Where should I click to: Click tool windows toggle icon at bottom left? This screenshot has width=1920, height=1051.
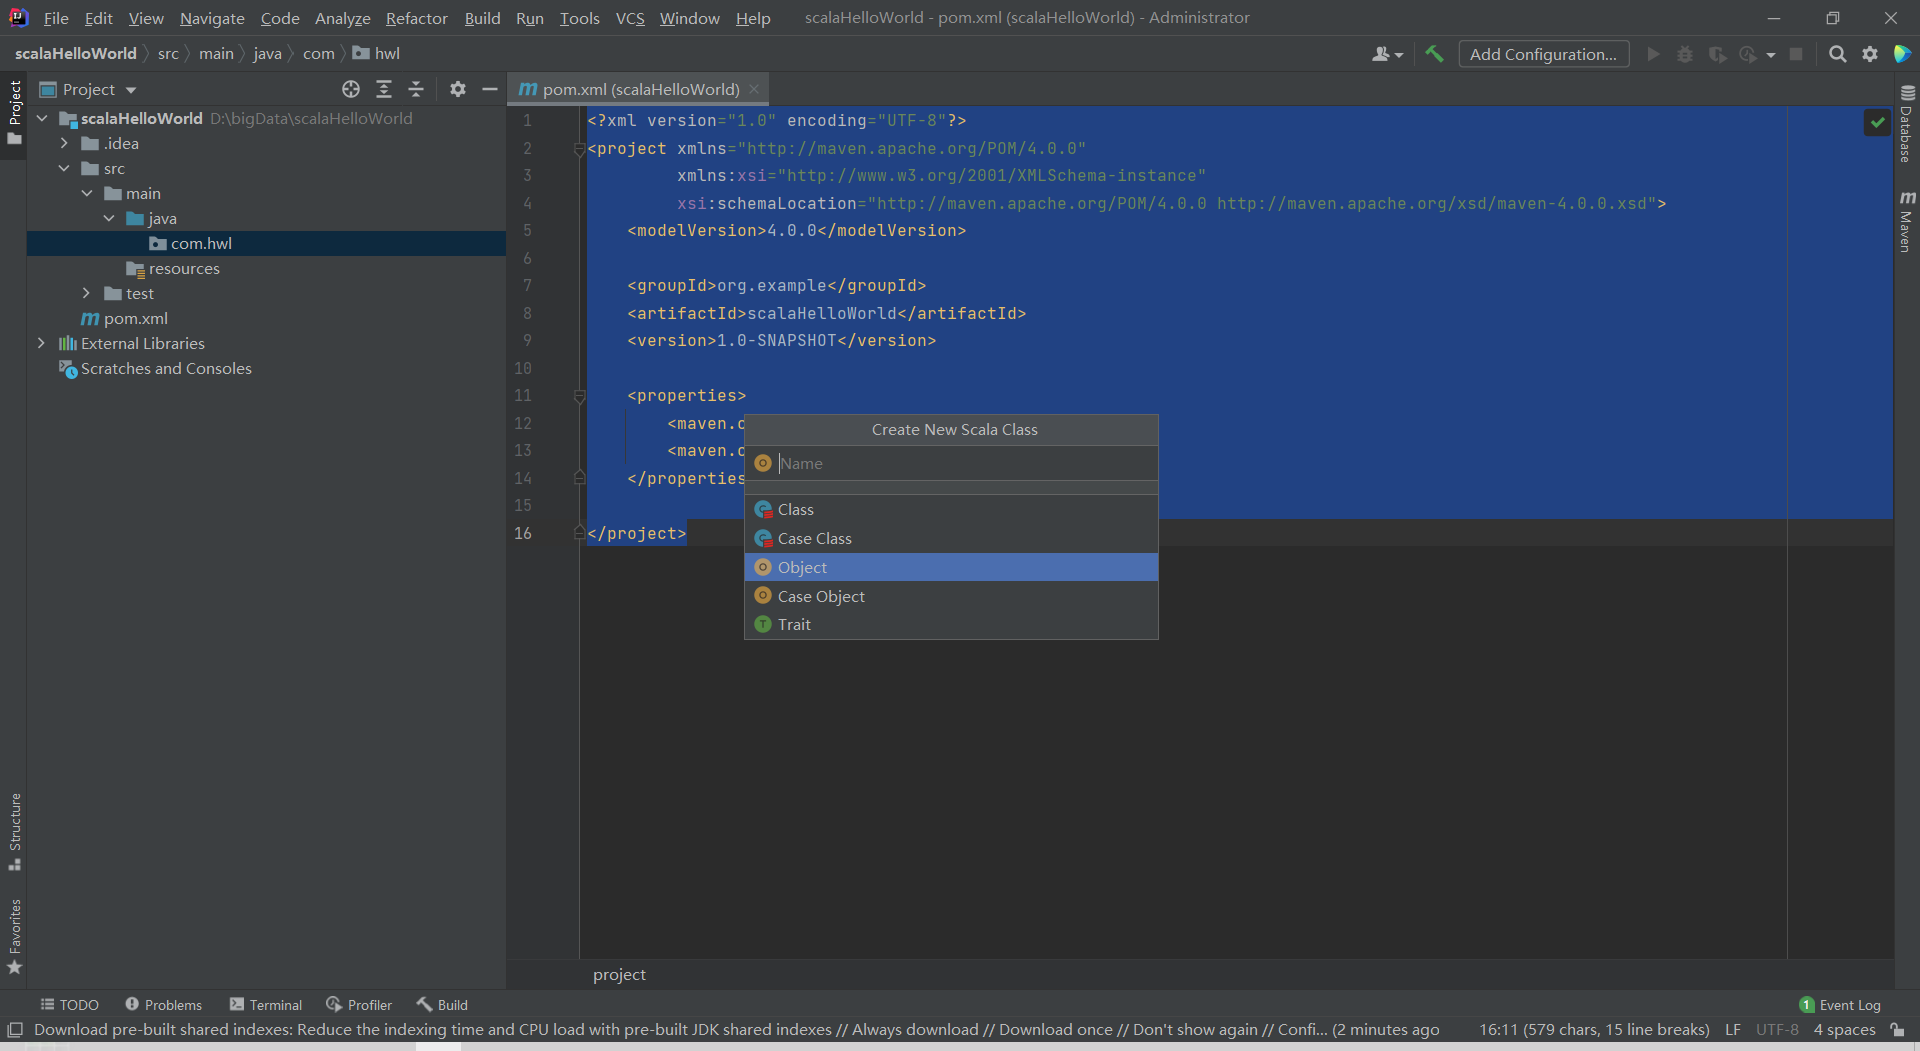pos(15,1030)
